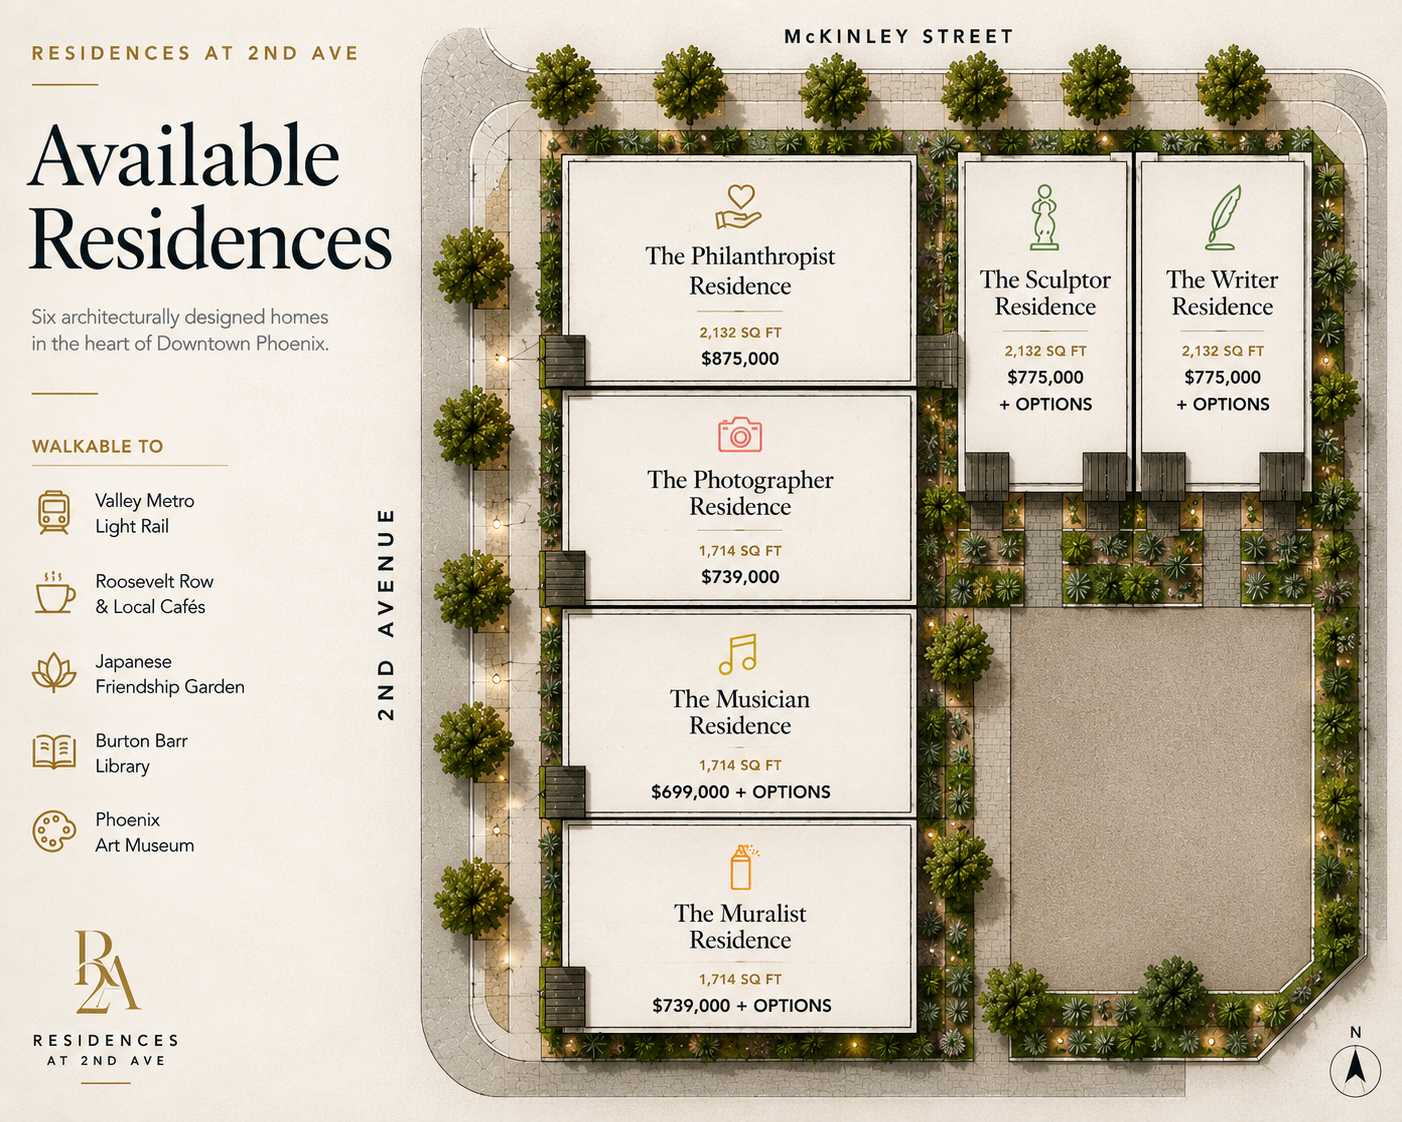Click the Musician '1,714 SQ FT' label
Screen dimensions: 1402x1122
[x=740, y=765]
